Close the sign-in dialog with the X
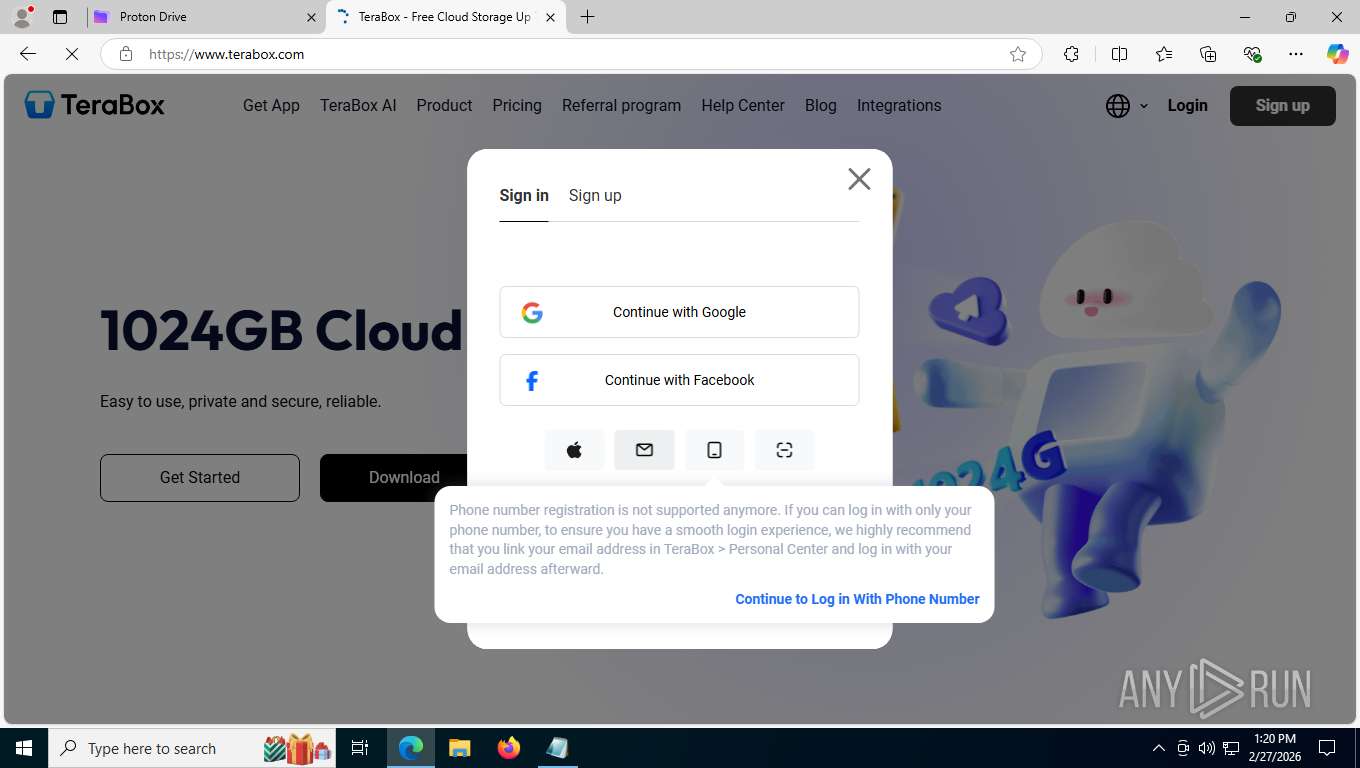 pyautogui.click(x=859, y=179)
